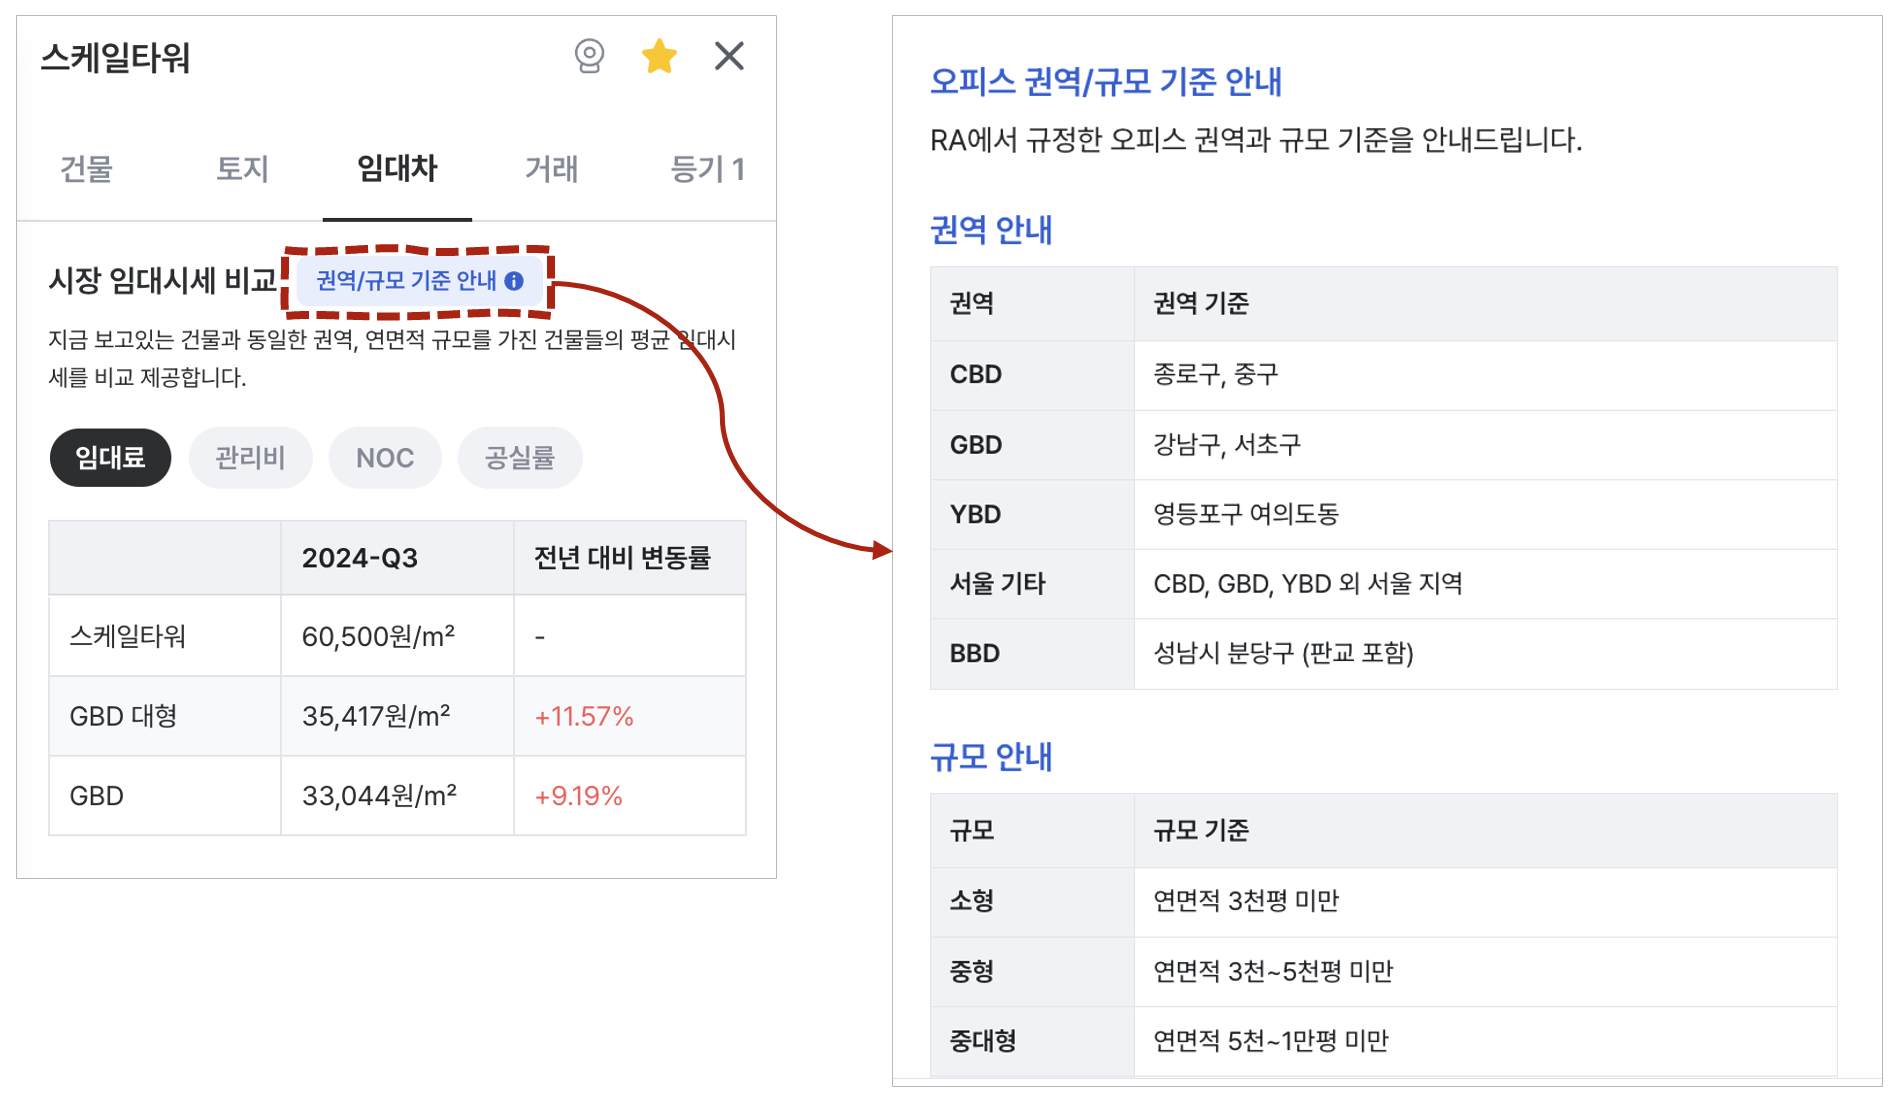Select the 임대료 filter chip

[110, 458]
